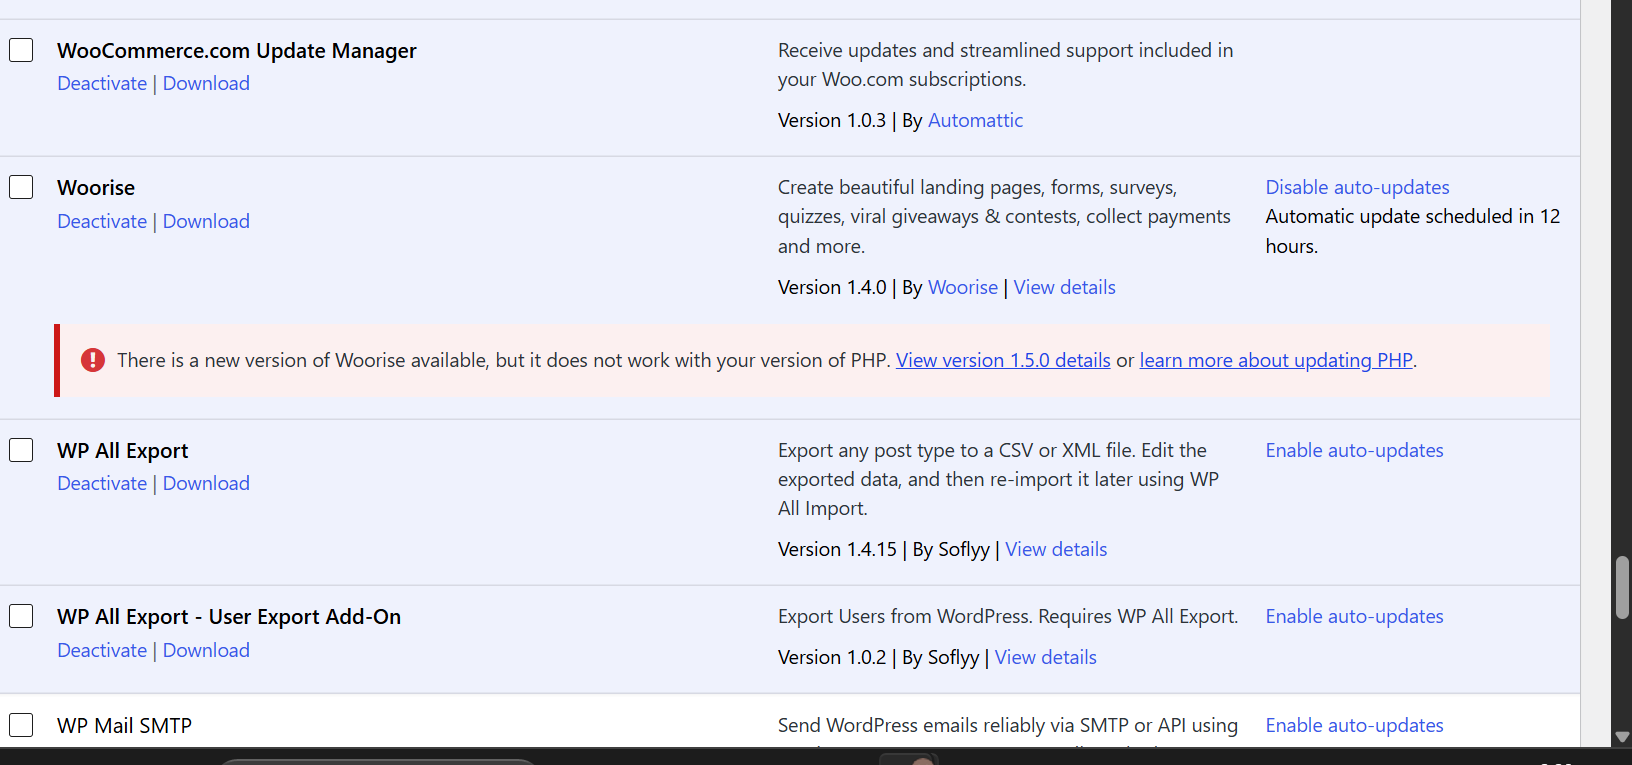This screenshot has width=1632, height=765.
Task: View details for User Export Add-On version 1.0.2
Action: [1045, 657]
